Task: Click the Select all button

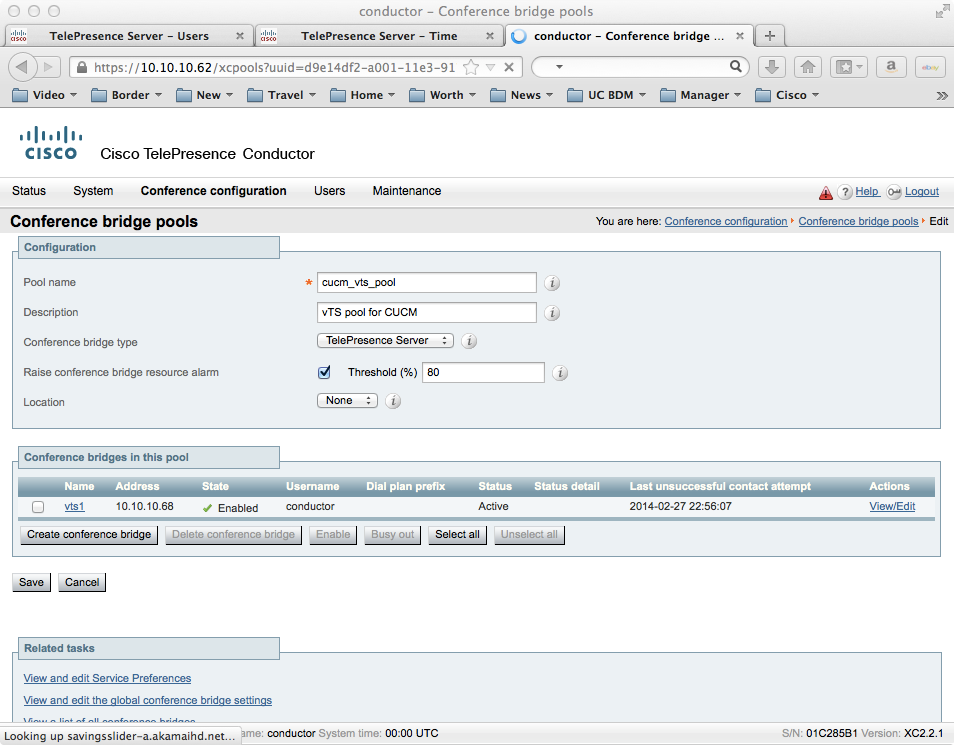Action: point(458,534)
